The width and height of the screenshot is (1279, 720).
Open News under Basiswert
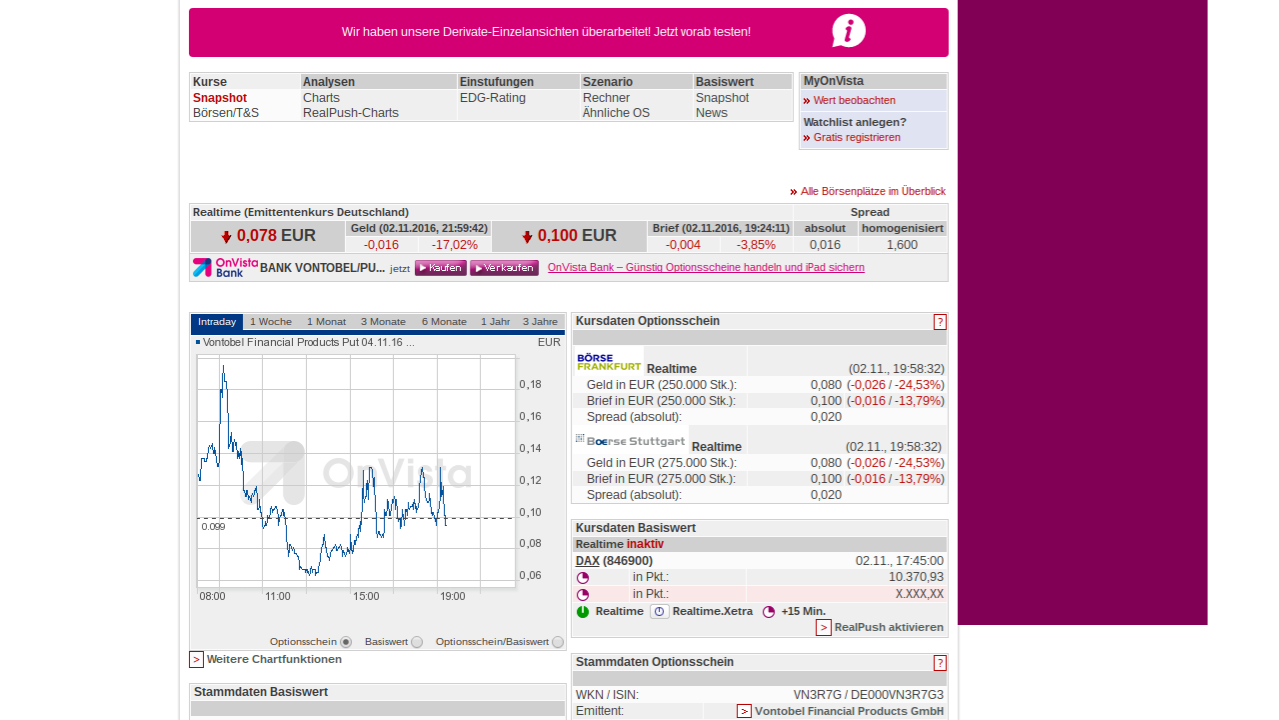point(712,113)
